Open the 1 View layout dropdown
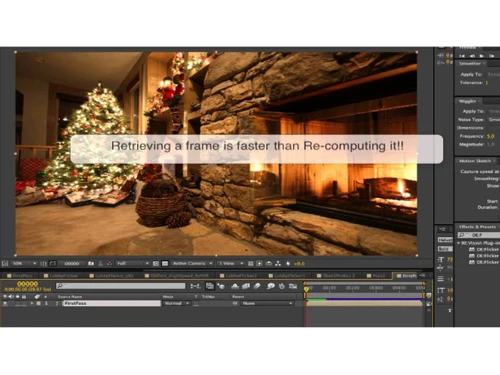Screen dimensions: 500x375 pos(231,263)
